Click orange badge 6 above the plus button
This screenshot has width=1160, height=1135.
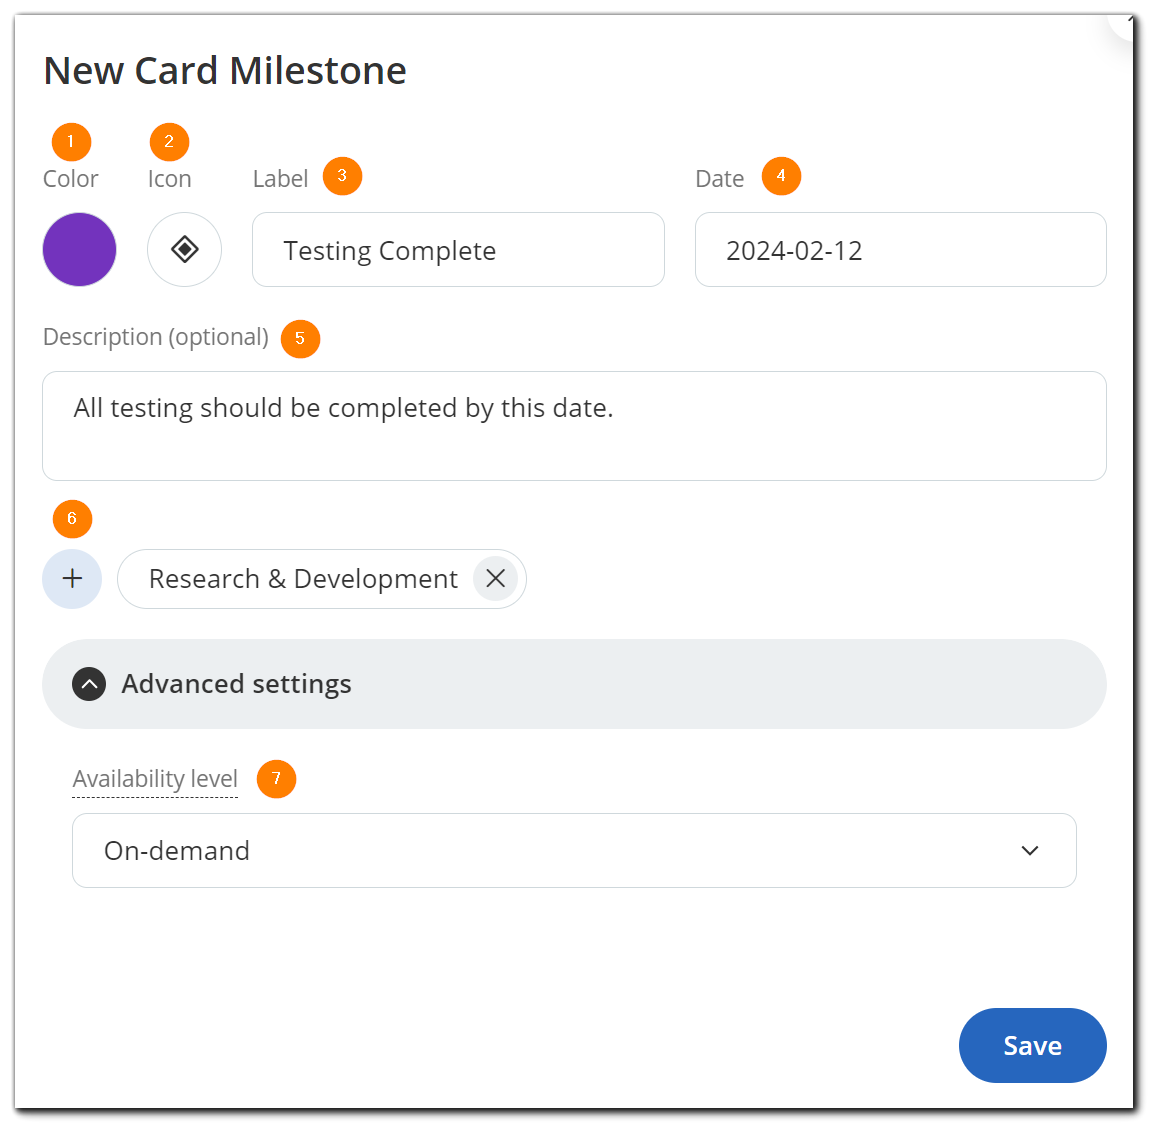72,519
